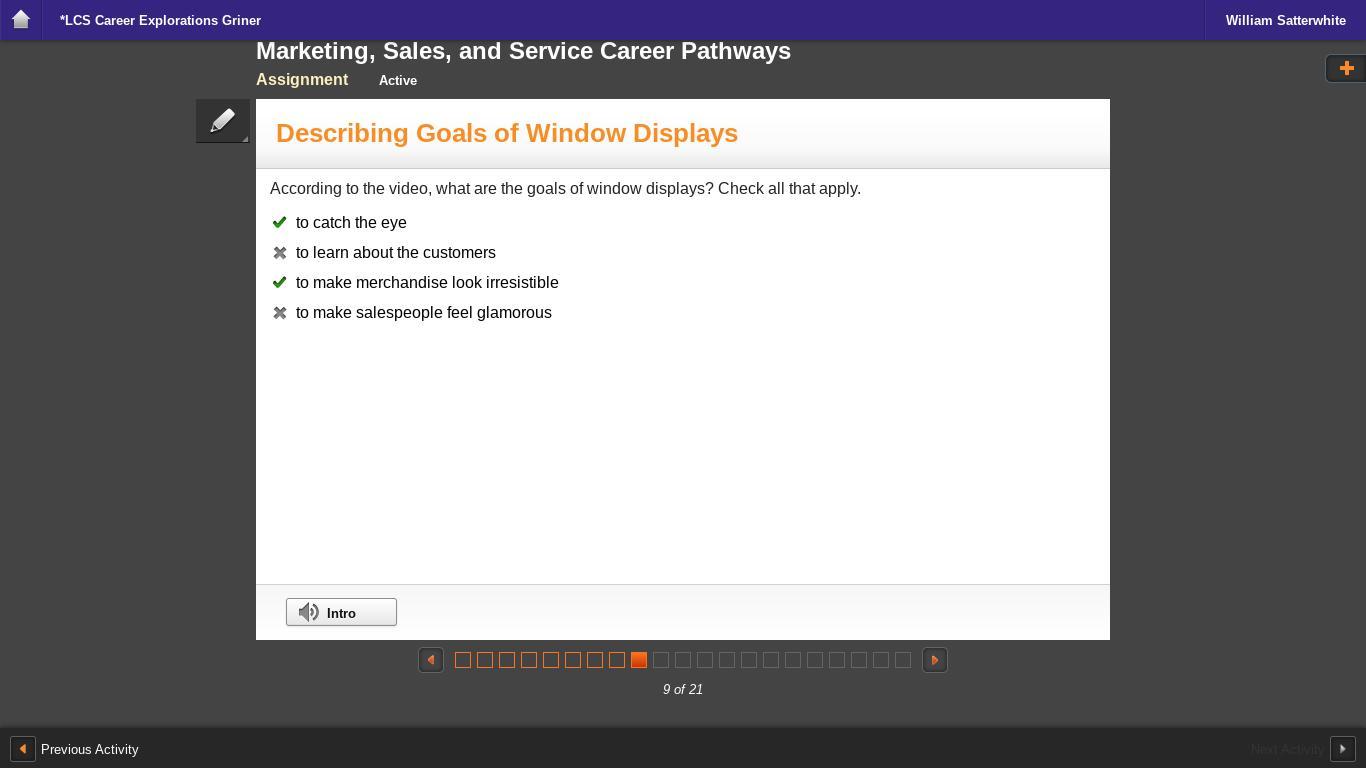Select the highlighted current question 9 square
This screenshot has width=1366, height=768.
click(x=639, y=660)
